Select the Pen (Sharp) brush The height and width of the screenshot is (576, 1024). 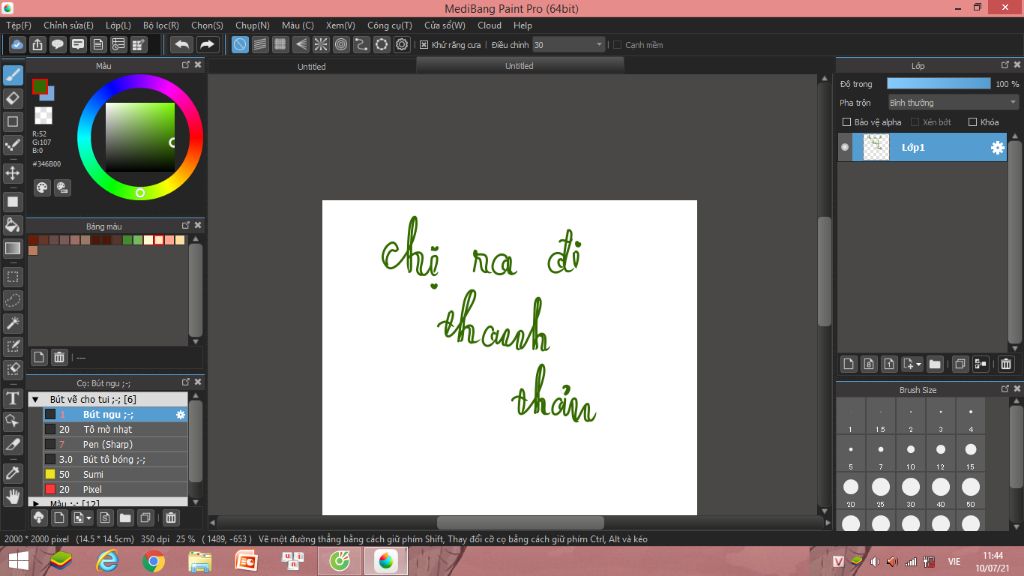(x=115, y=445)
